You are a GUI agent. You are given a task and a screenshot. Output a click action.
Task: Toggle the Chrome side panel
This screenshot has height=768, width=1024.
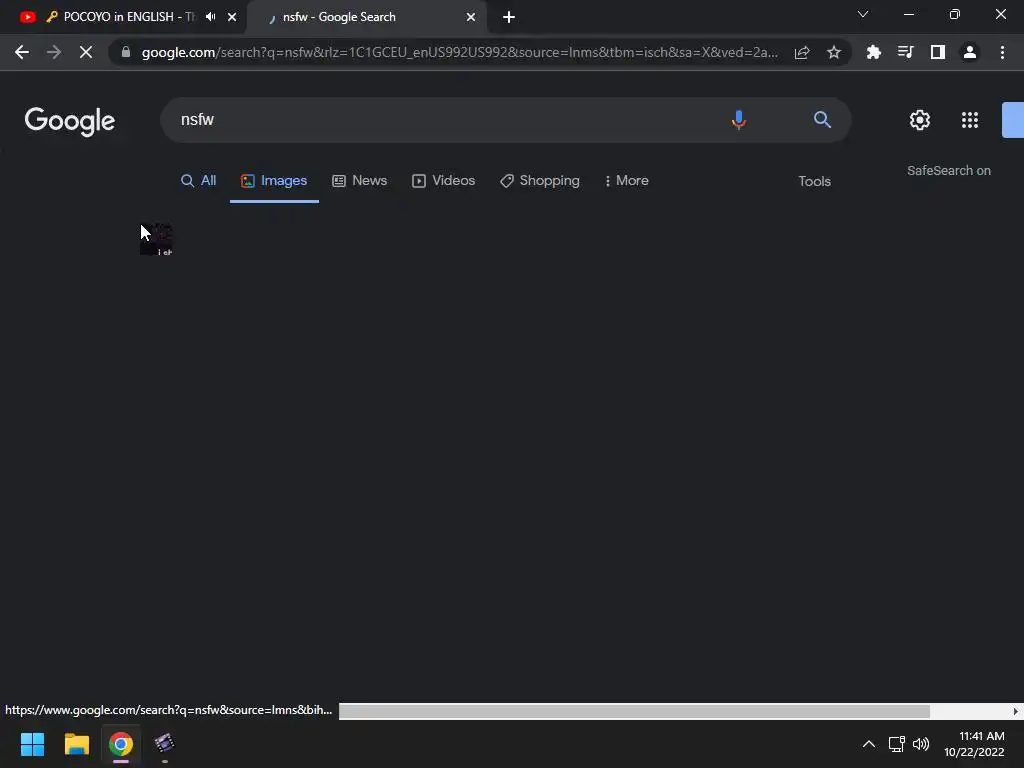point(938,52)
